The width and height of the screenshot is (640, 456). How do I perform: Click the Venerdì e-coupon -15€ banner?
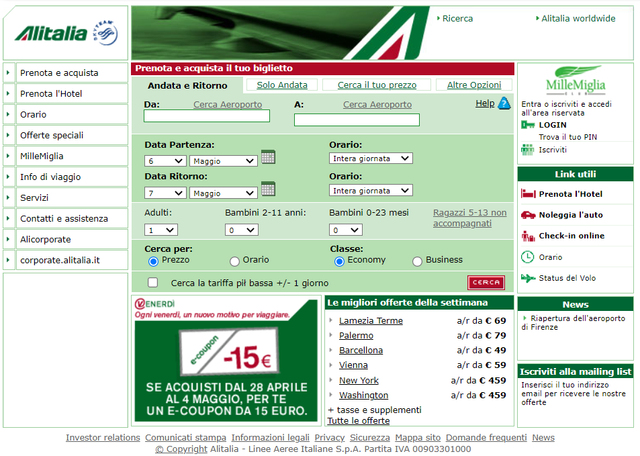click(226, 359)
